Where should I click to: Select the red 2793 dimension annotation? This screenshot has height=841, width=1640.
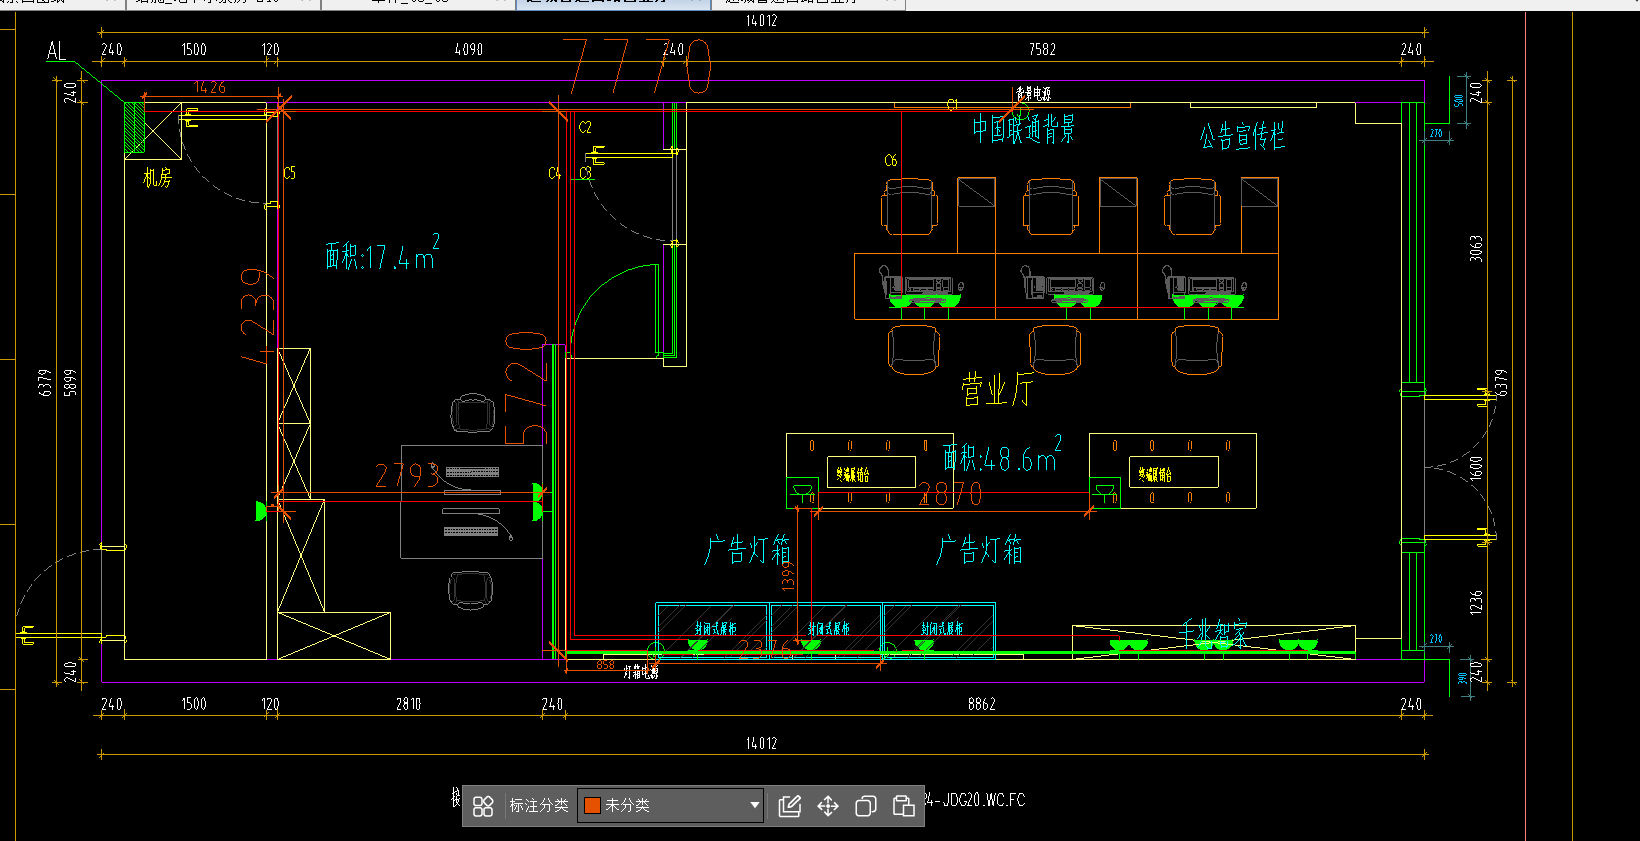(x=407, y=476)
